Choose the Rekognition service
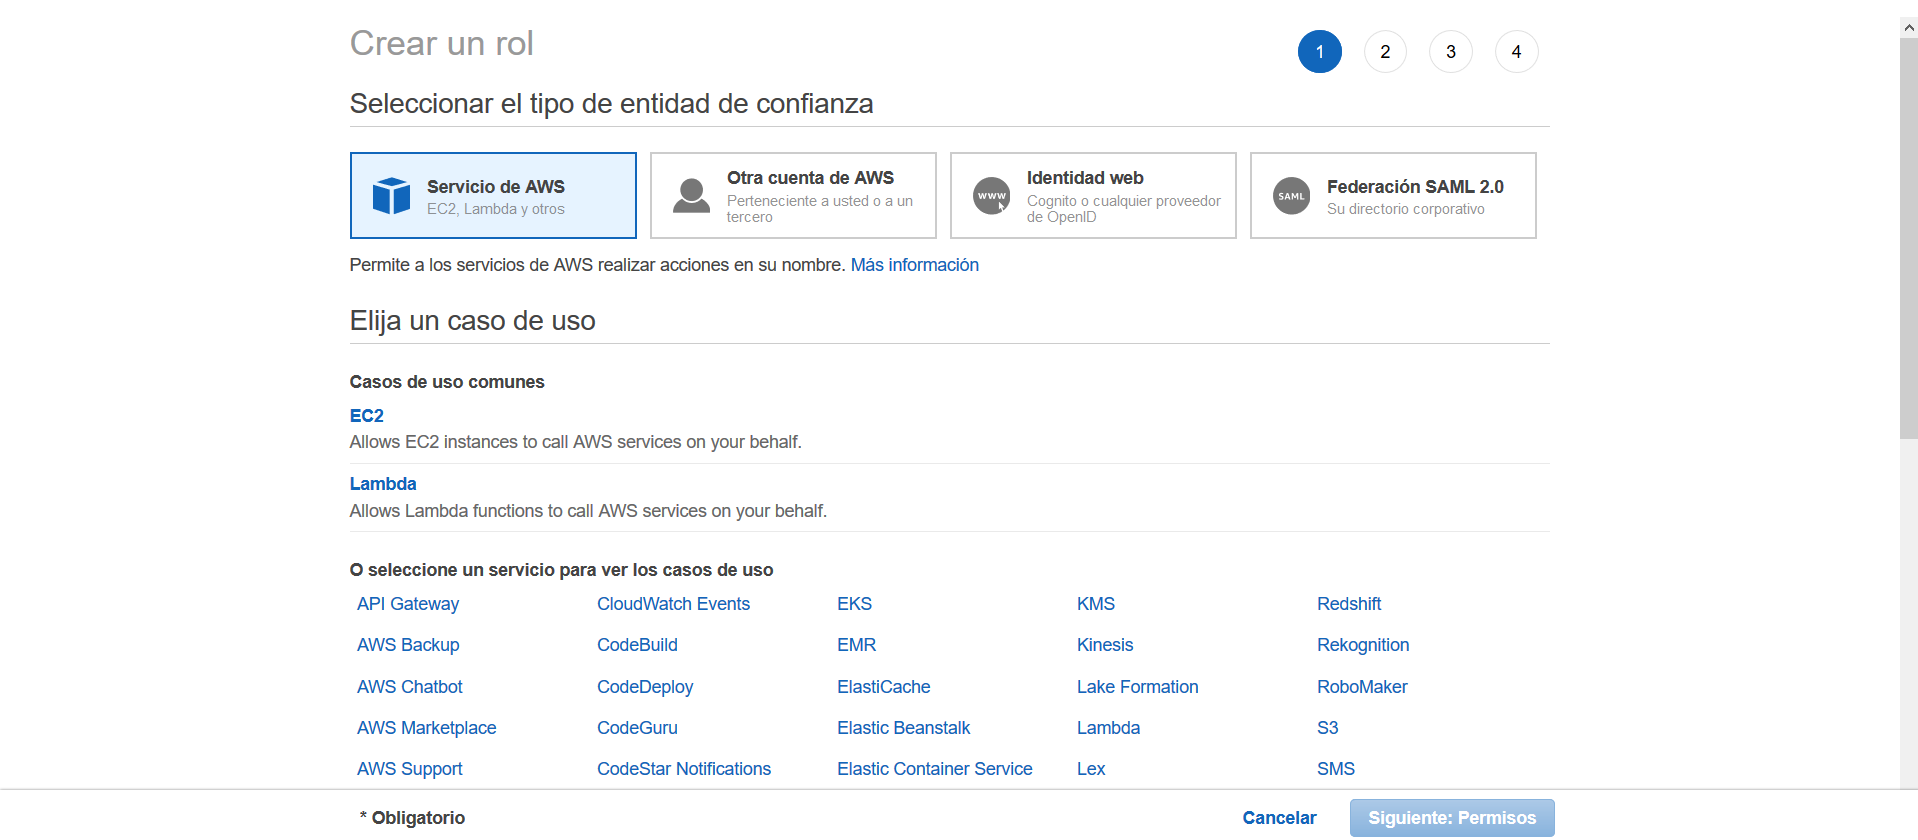1918x840 pixels. 1363,645
